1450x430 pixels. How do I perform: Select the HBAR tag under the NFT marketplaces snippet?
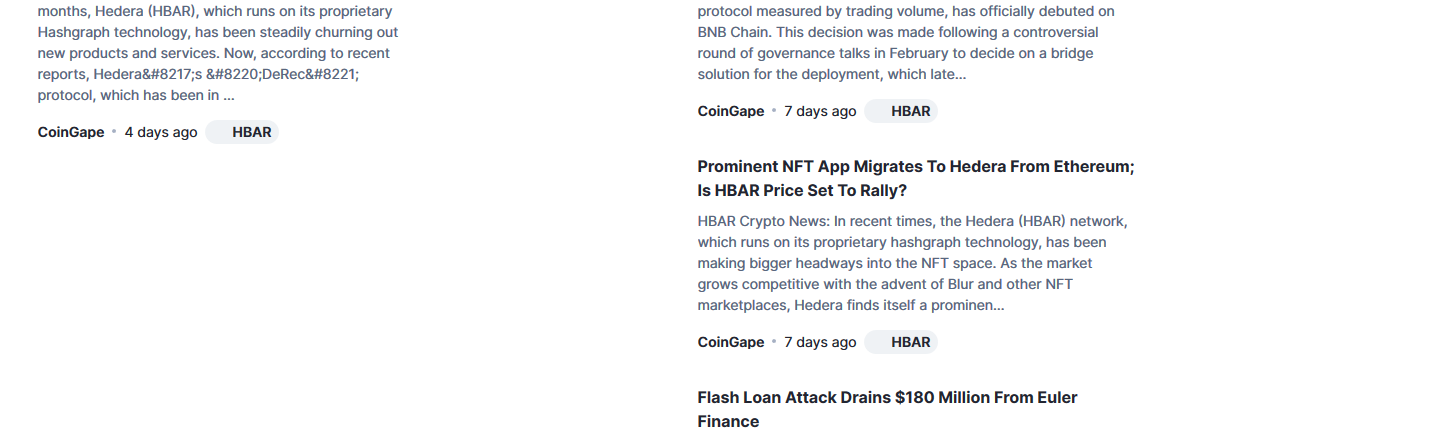(901, 342)
